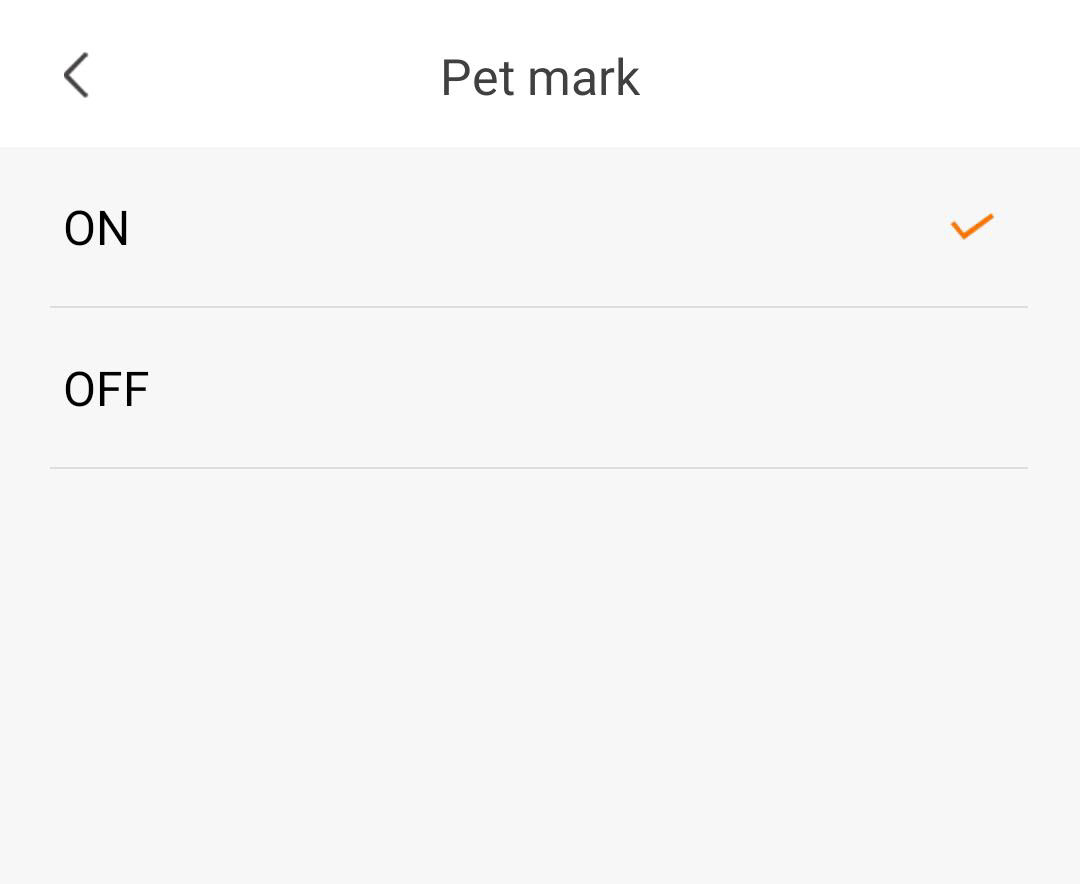Viewport: 1080px width, 884px height.
Task: Choose OFF from the Pet mark list
Action: [x=538, y=389]
